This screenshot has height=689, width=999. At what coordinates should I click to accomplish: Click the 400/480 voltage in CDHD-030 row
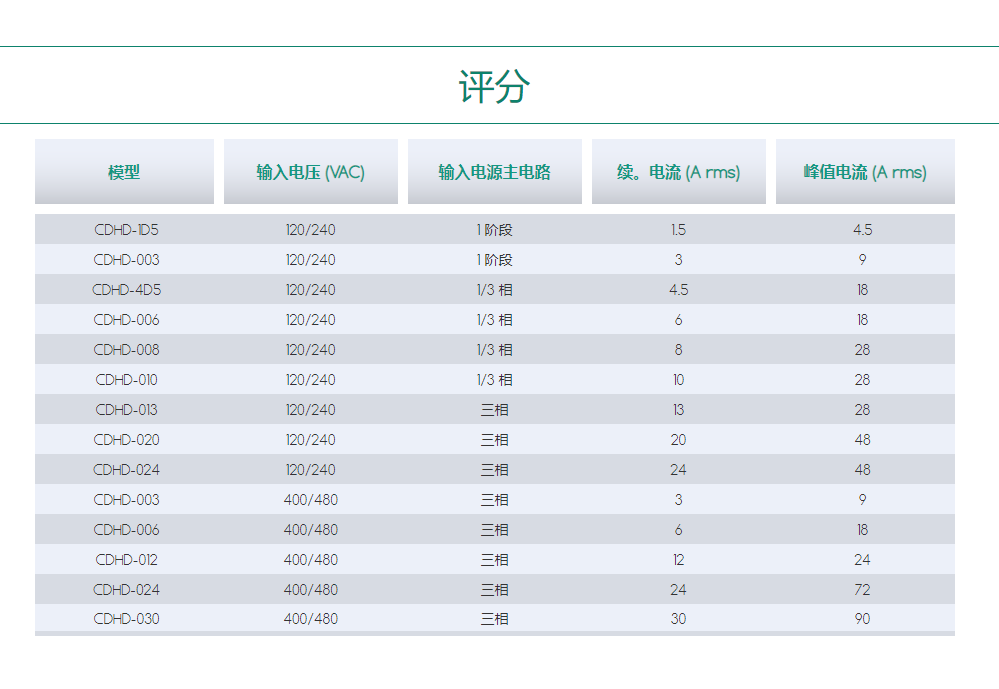coord(310,619)
